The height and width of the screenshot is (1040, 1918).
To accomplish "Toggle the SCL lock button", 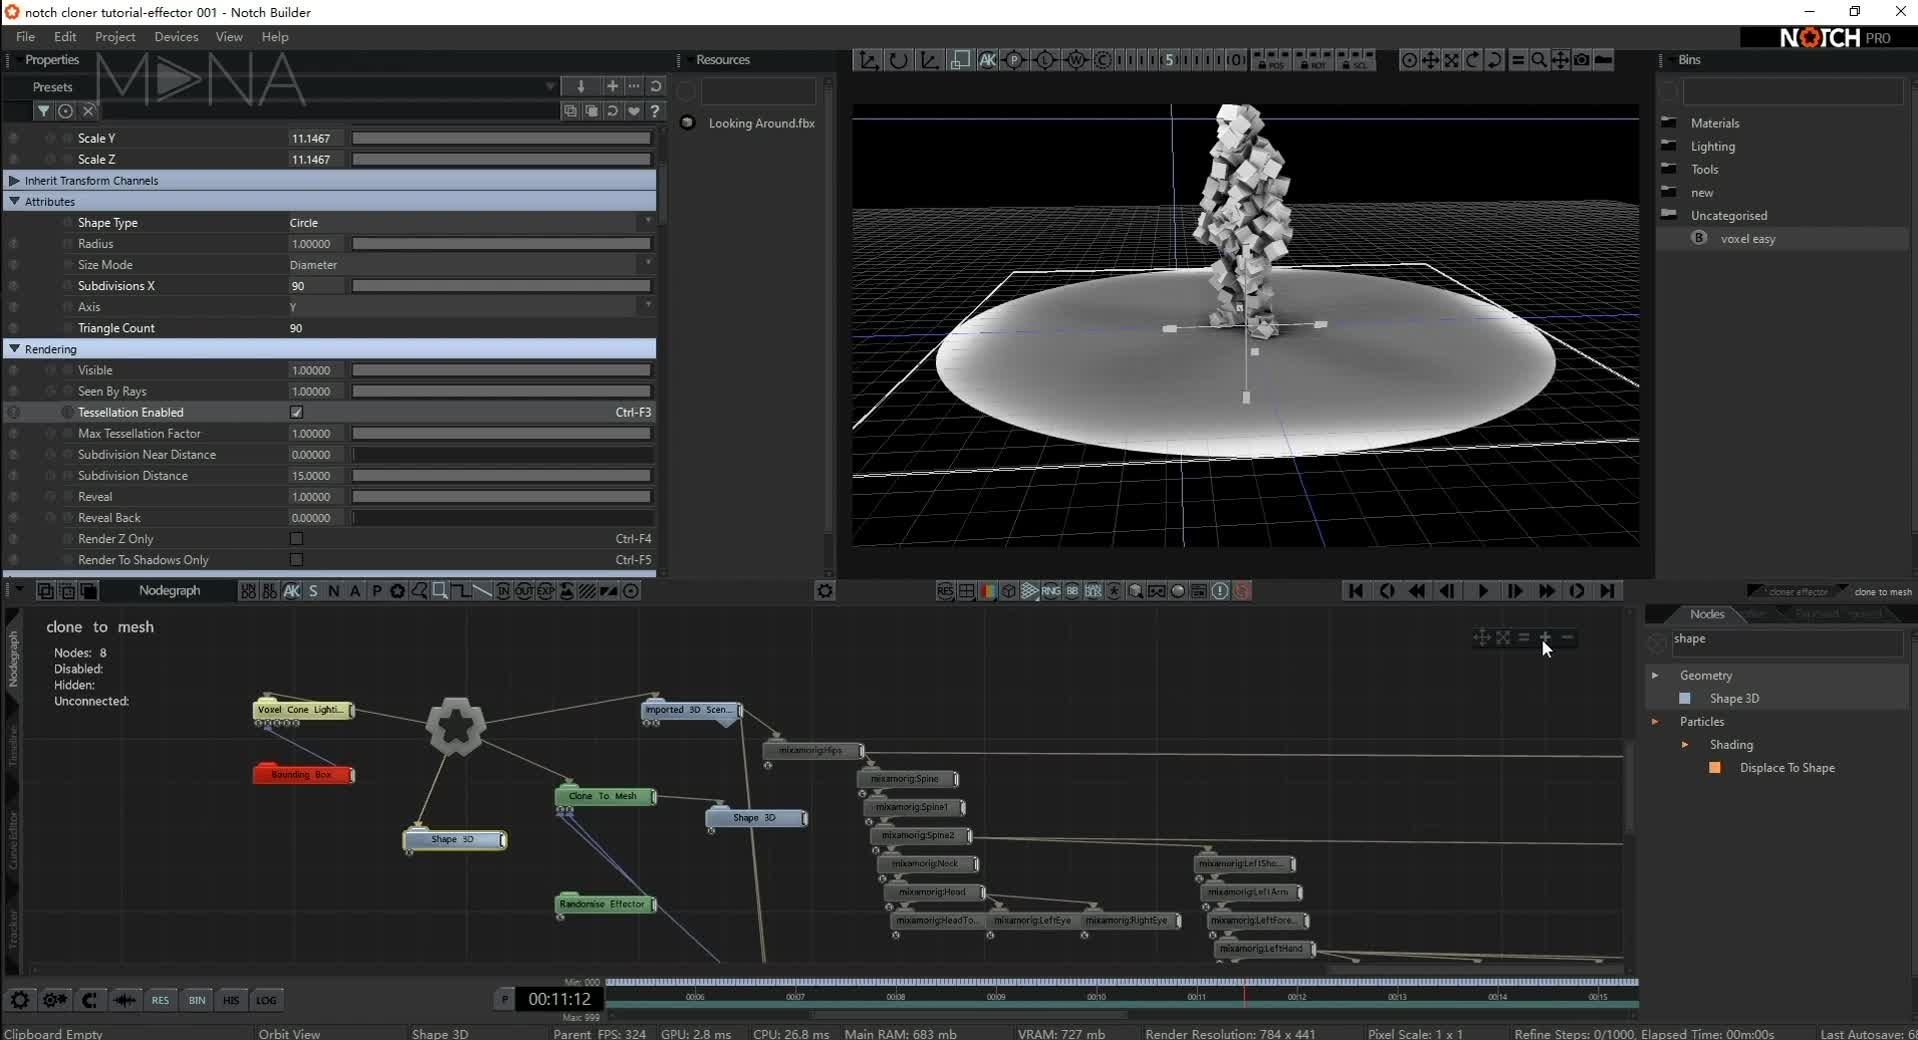I will [1355, 60].
